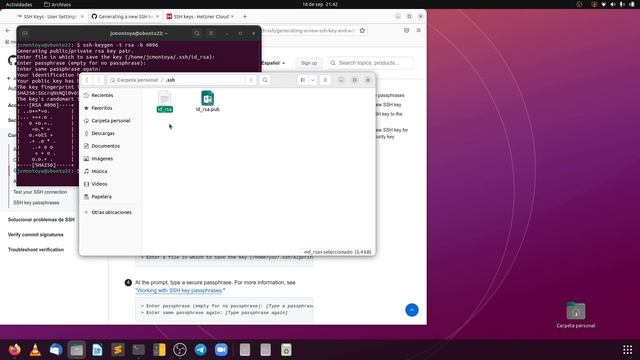The image size is (640, 360).
Task: Go back in the browser
Action: 8,31
